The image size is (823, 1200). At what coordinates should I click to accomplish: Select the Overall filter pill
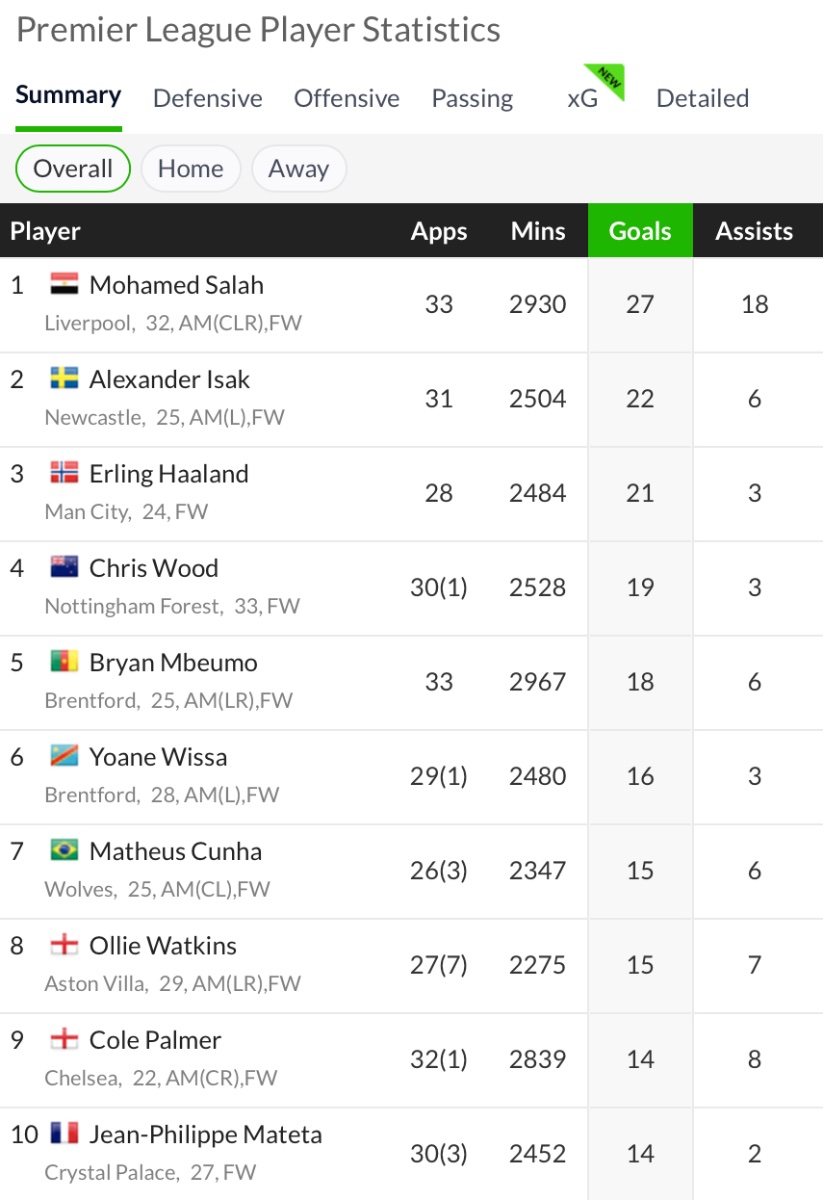pos(73,168)
